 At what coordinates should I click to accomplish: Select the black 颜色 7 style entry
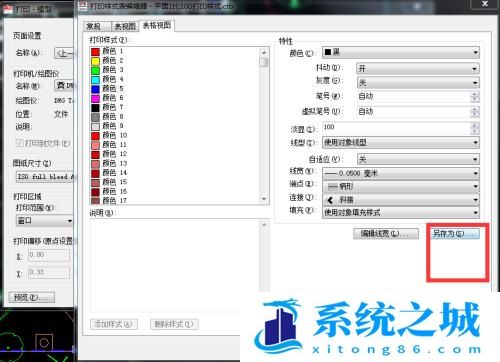(107, 107)
